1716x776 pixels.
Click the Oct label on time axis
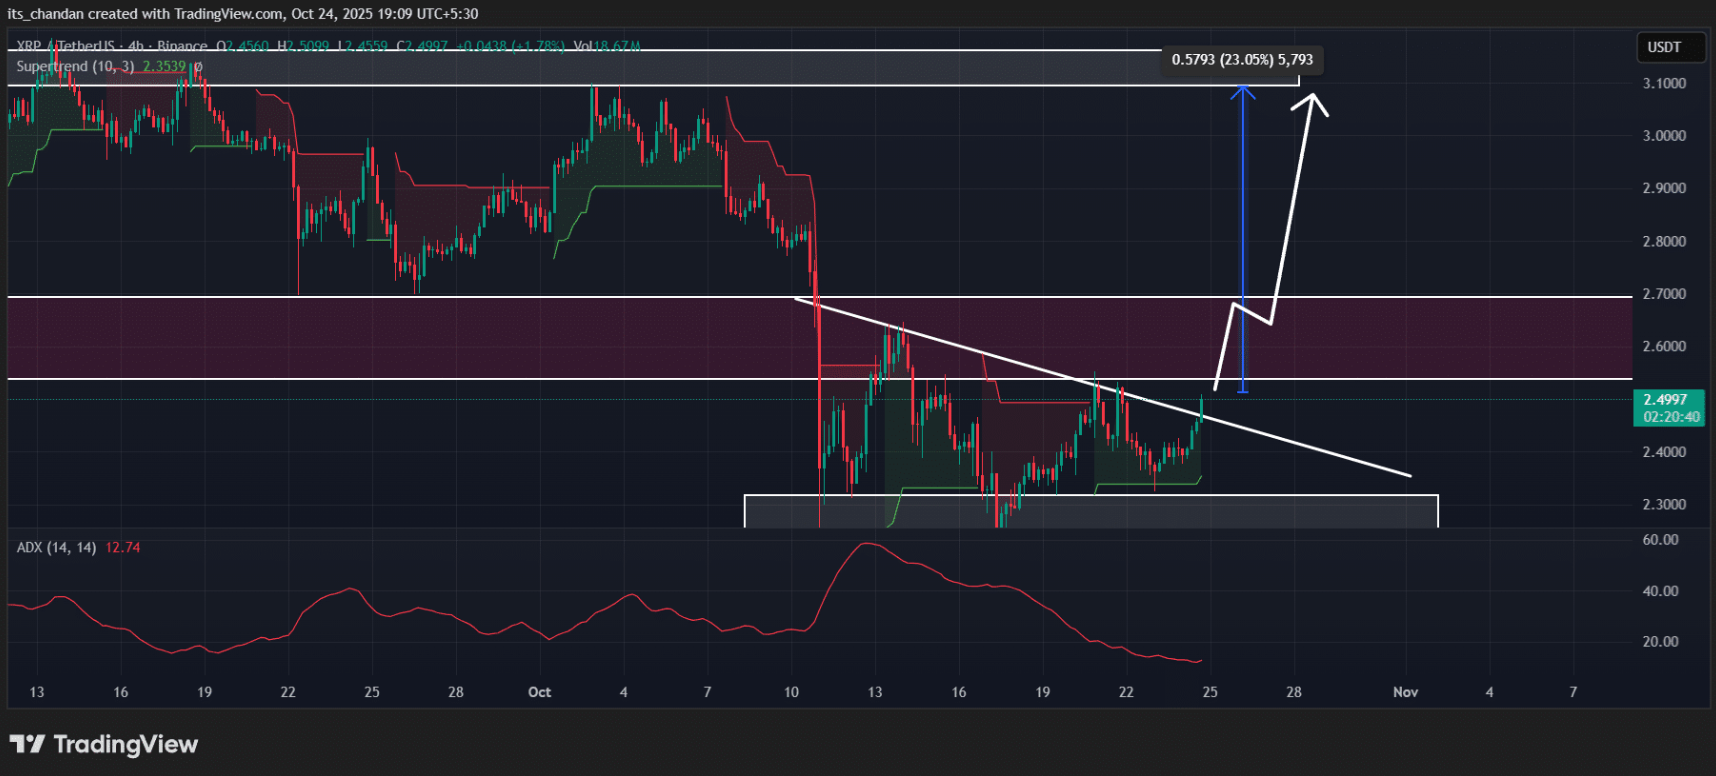(x=539, y=692)
